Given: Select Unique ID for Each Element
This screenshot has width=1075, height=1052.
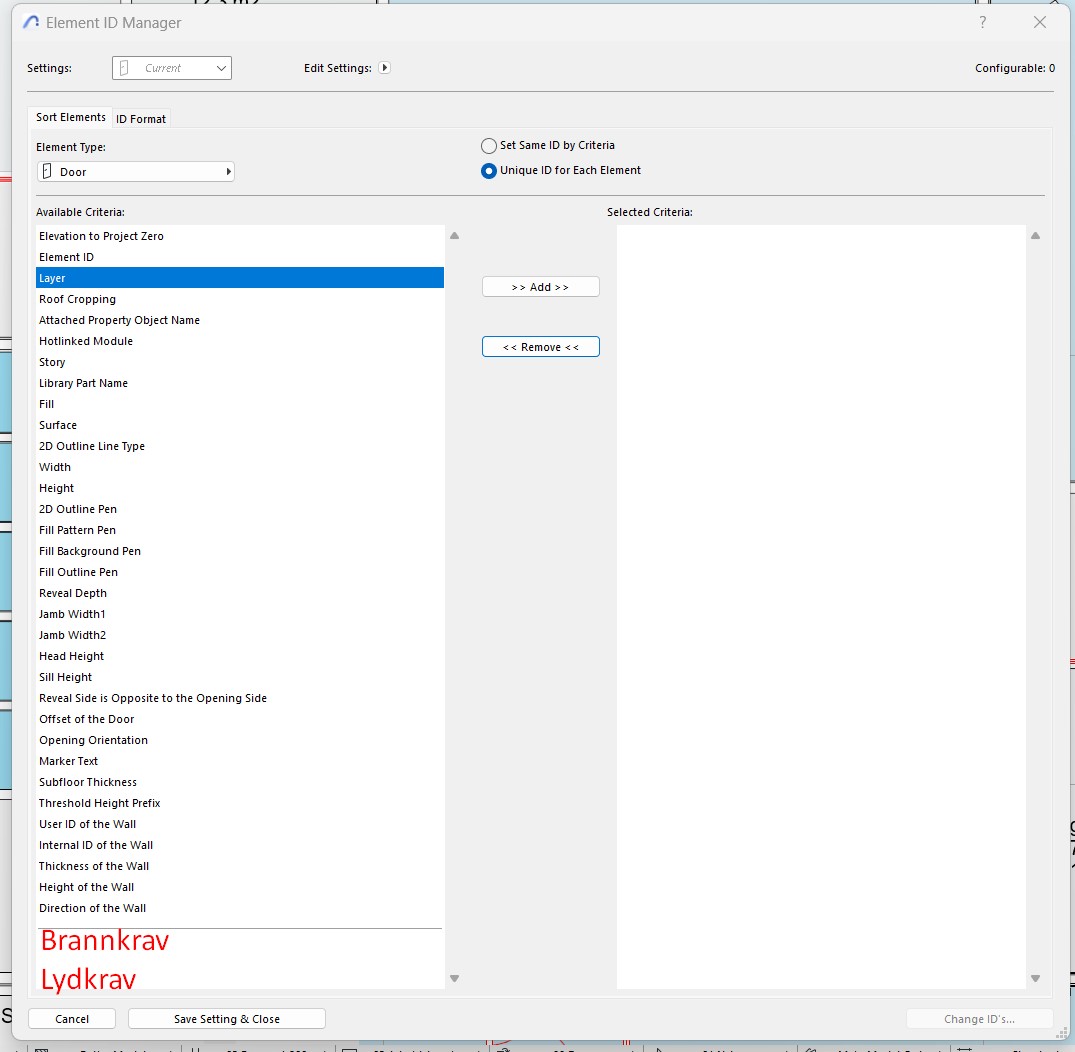Looking at the screenshot, I should (489, 171).
